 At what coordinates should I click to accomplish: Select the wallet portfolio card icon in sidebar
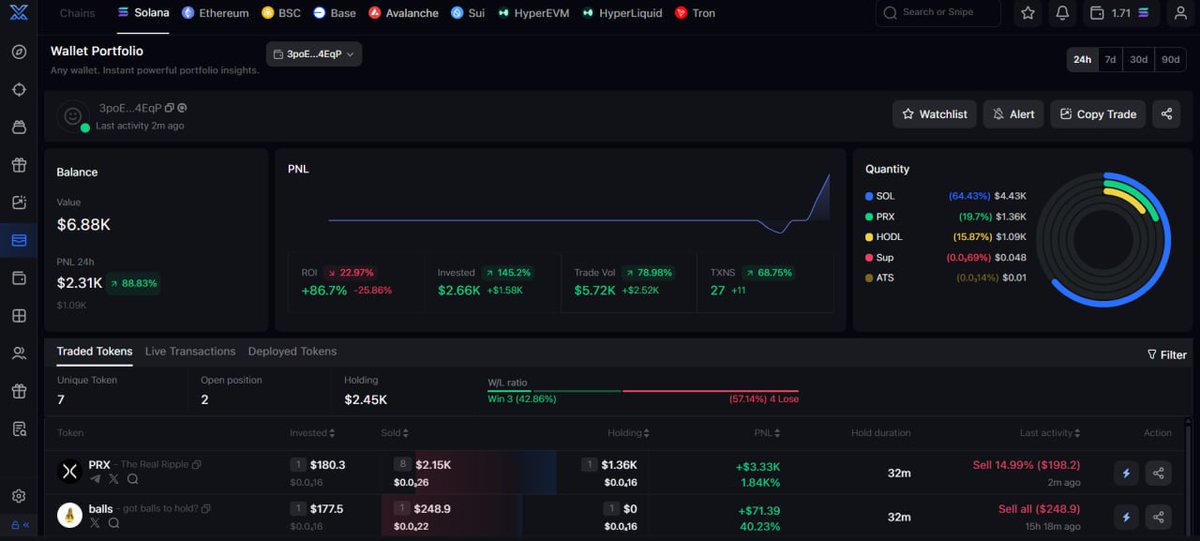[x=19, y=240]
